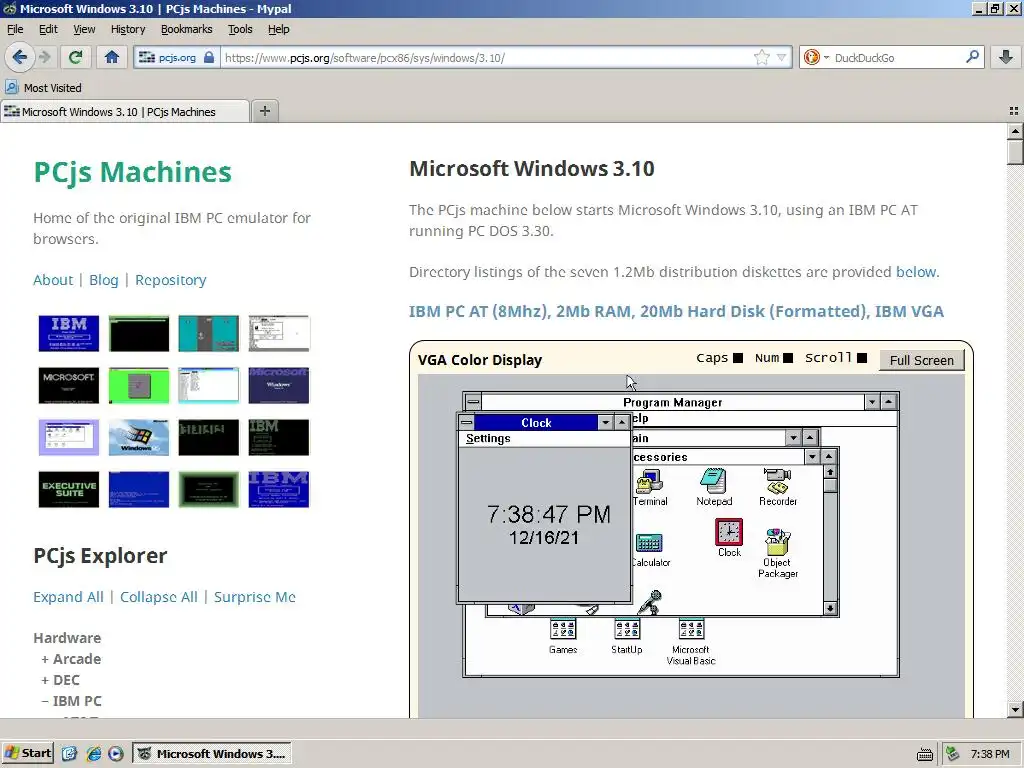The height and width of the screenshot is (768, 1024).
Task: Bookmark this page with the star icon
Action: point(761,57)
